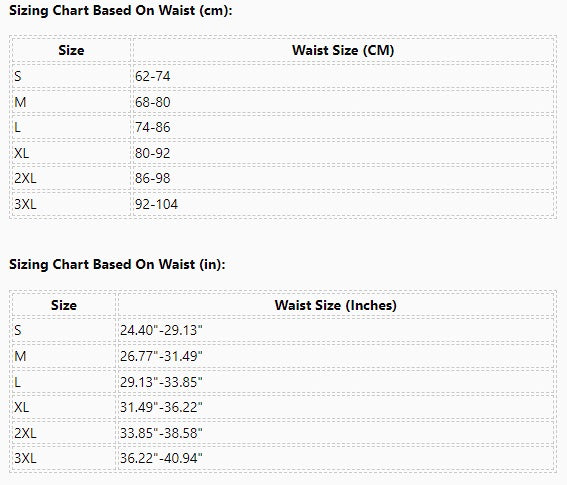Click the 33.85"-38.58" waist value

point(161,433)
